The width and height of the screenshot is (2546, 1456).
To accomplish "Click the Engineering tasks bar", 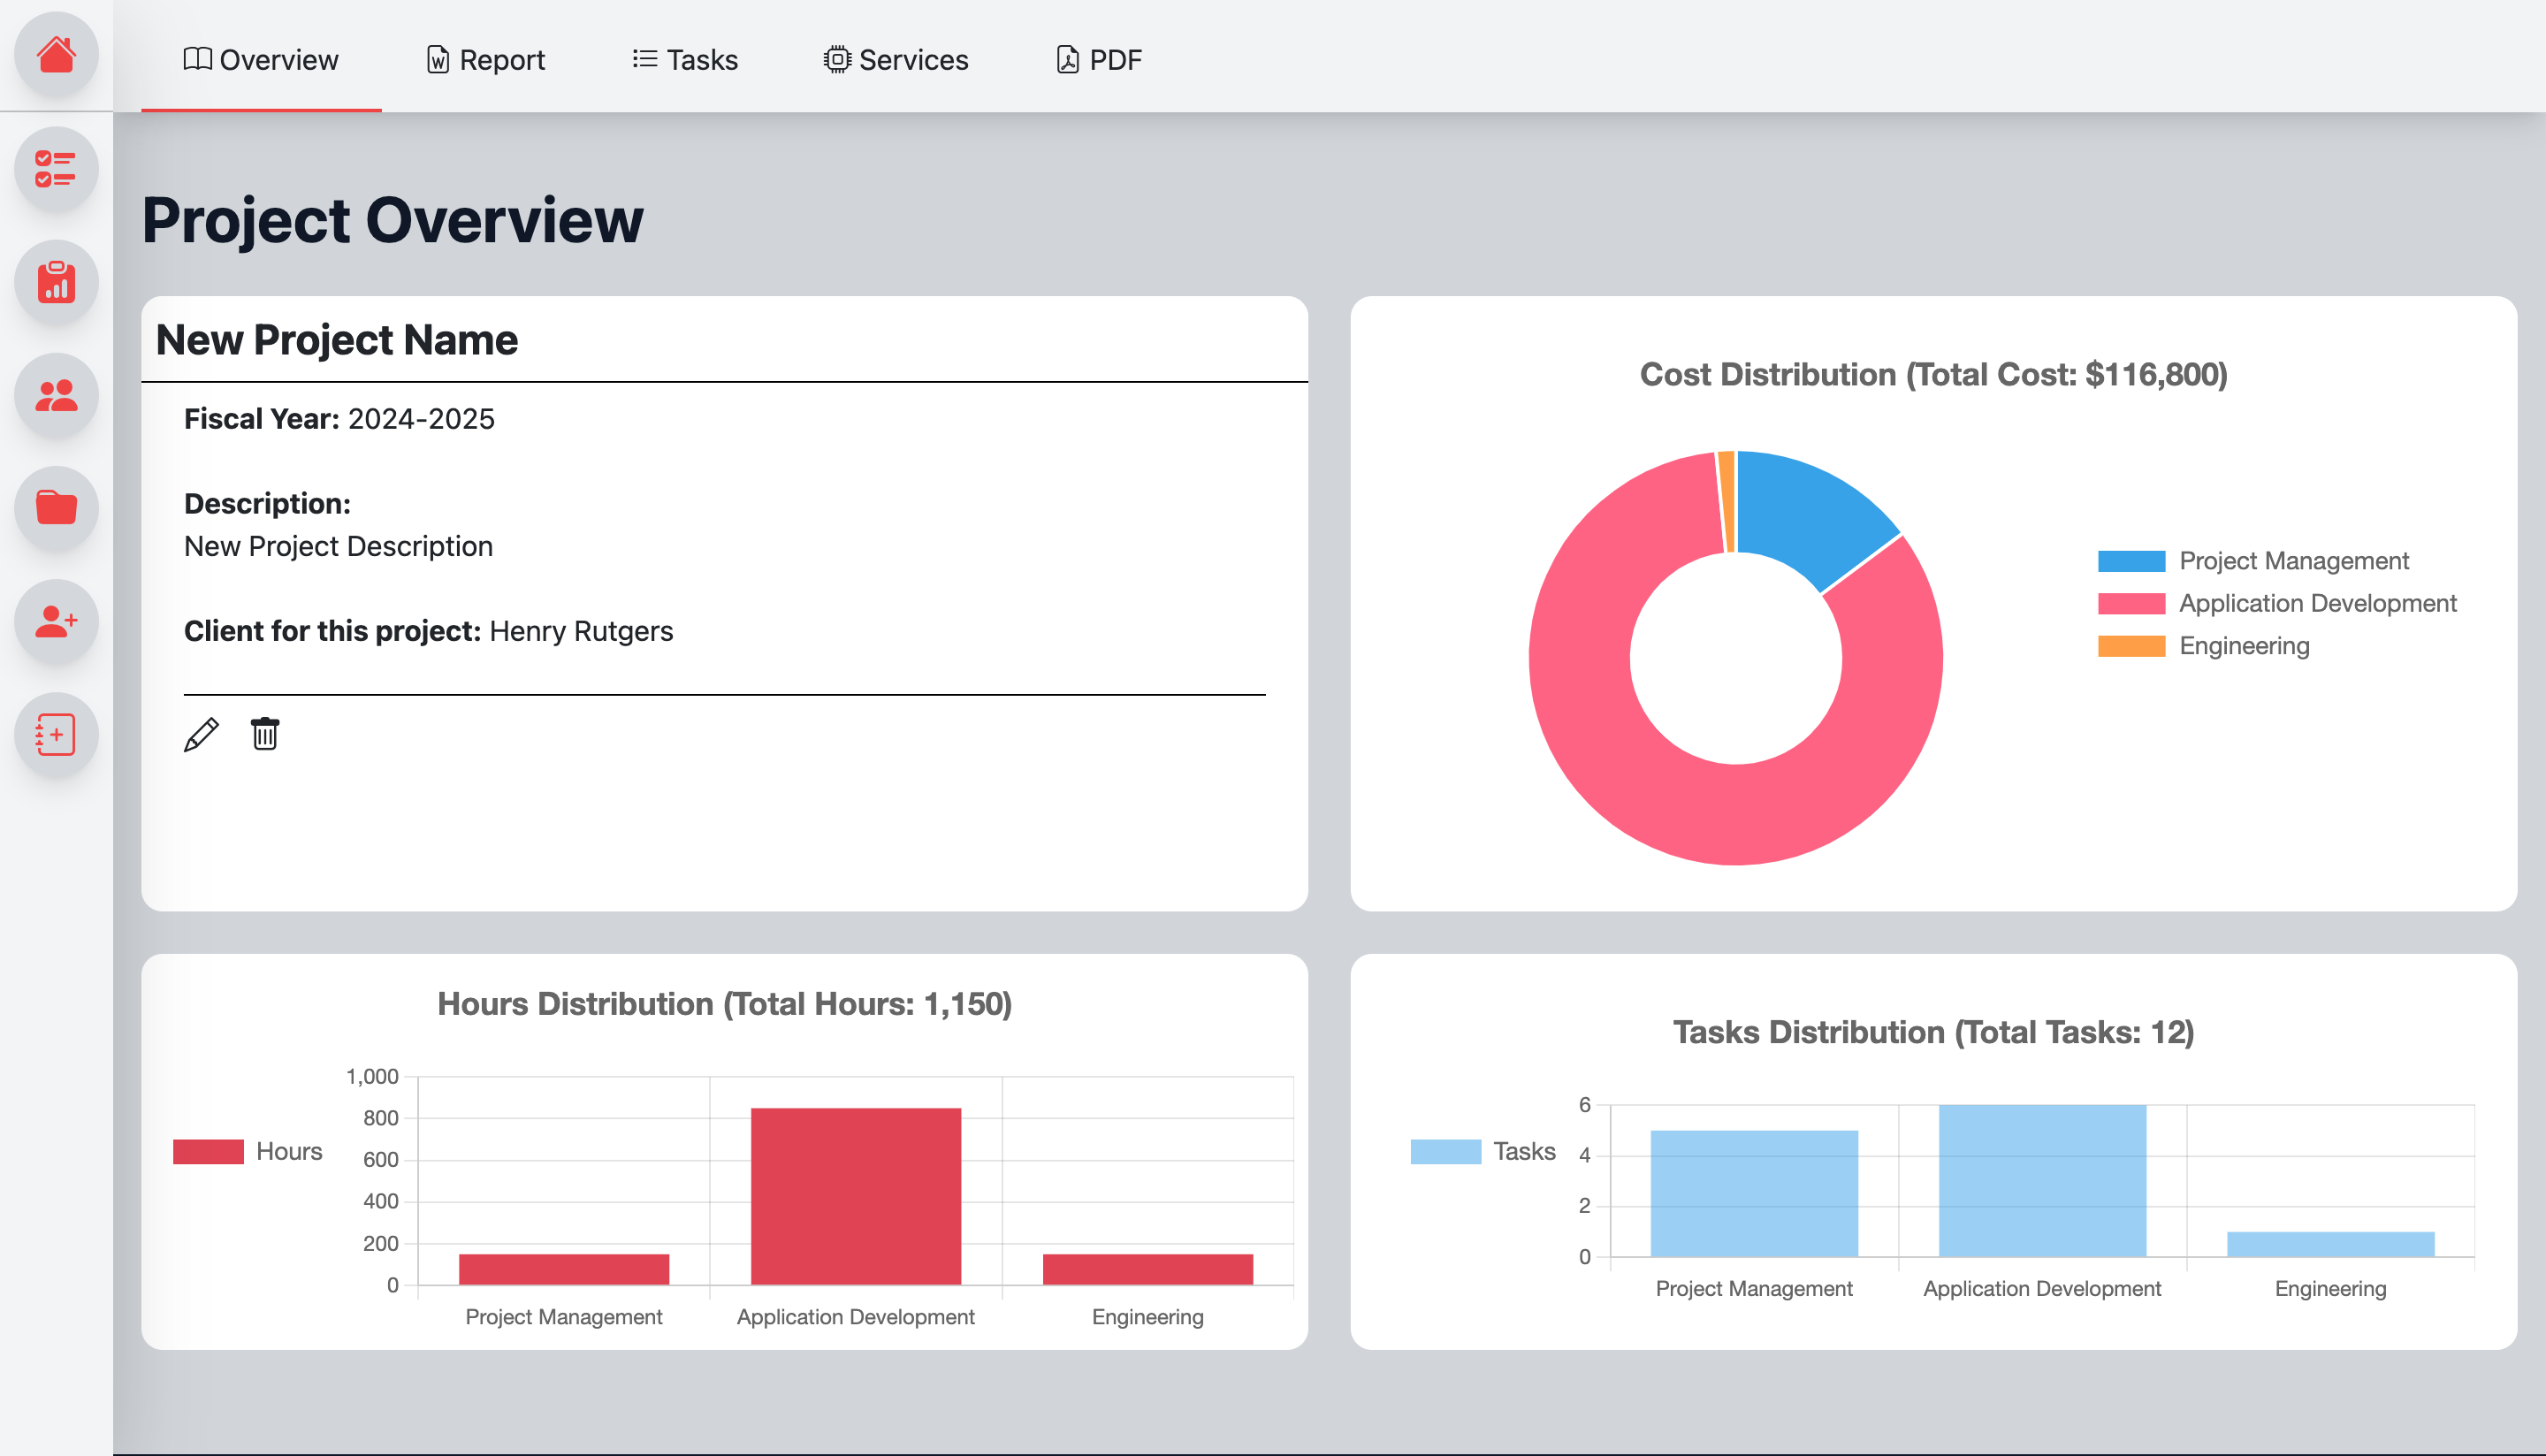I will coord(2330,1244).
